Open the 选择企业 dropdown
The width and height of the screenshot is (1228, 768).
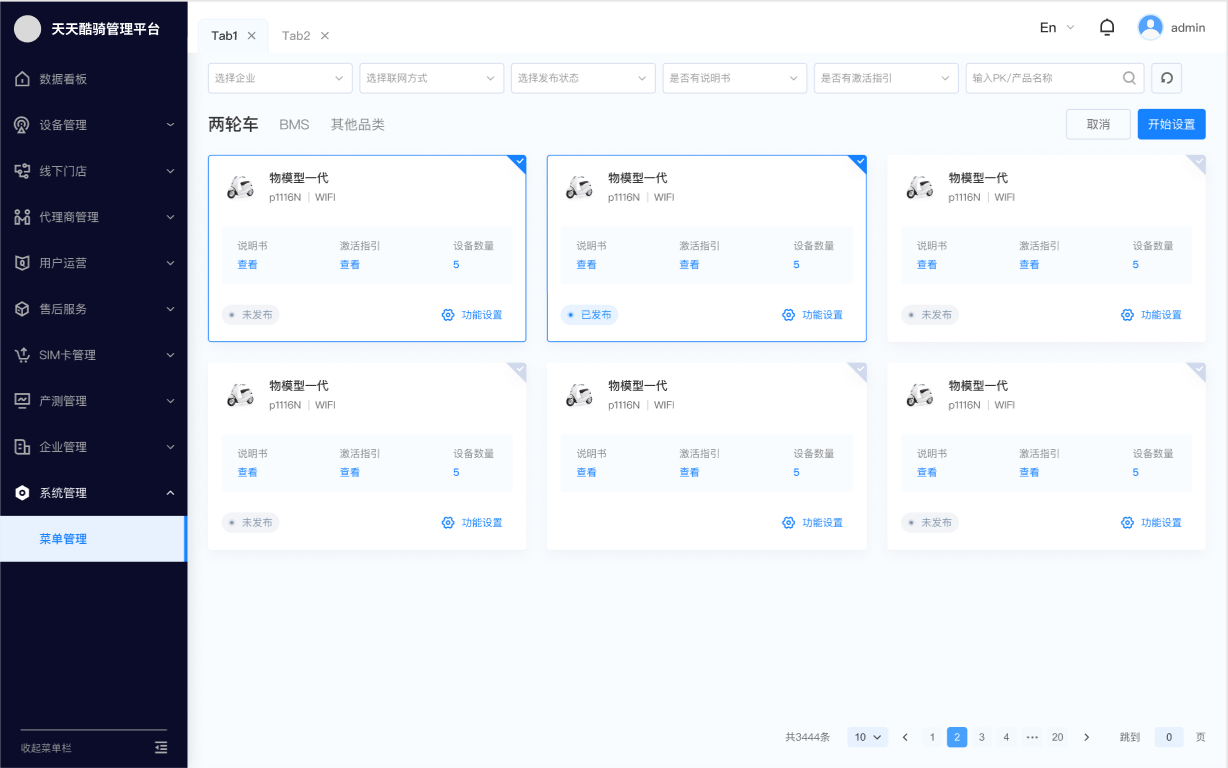280,78
